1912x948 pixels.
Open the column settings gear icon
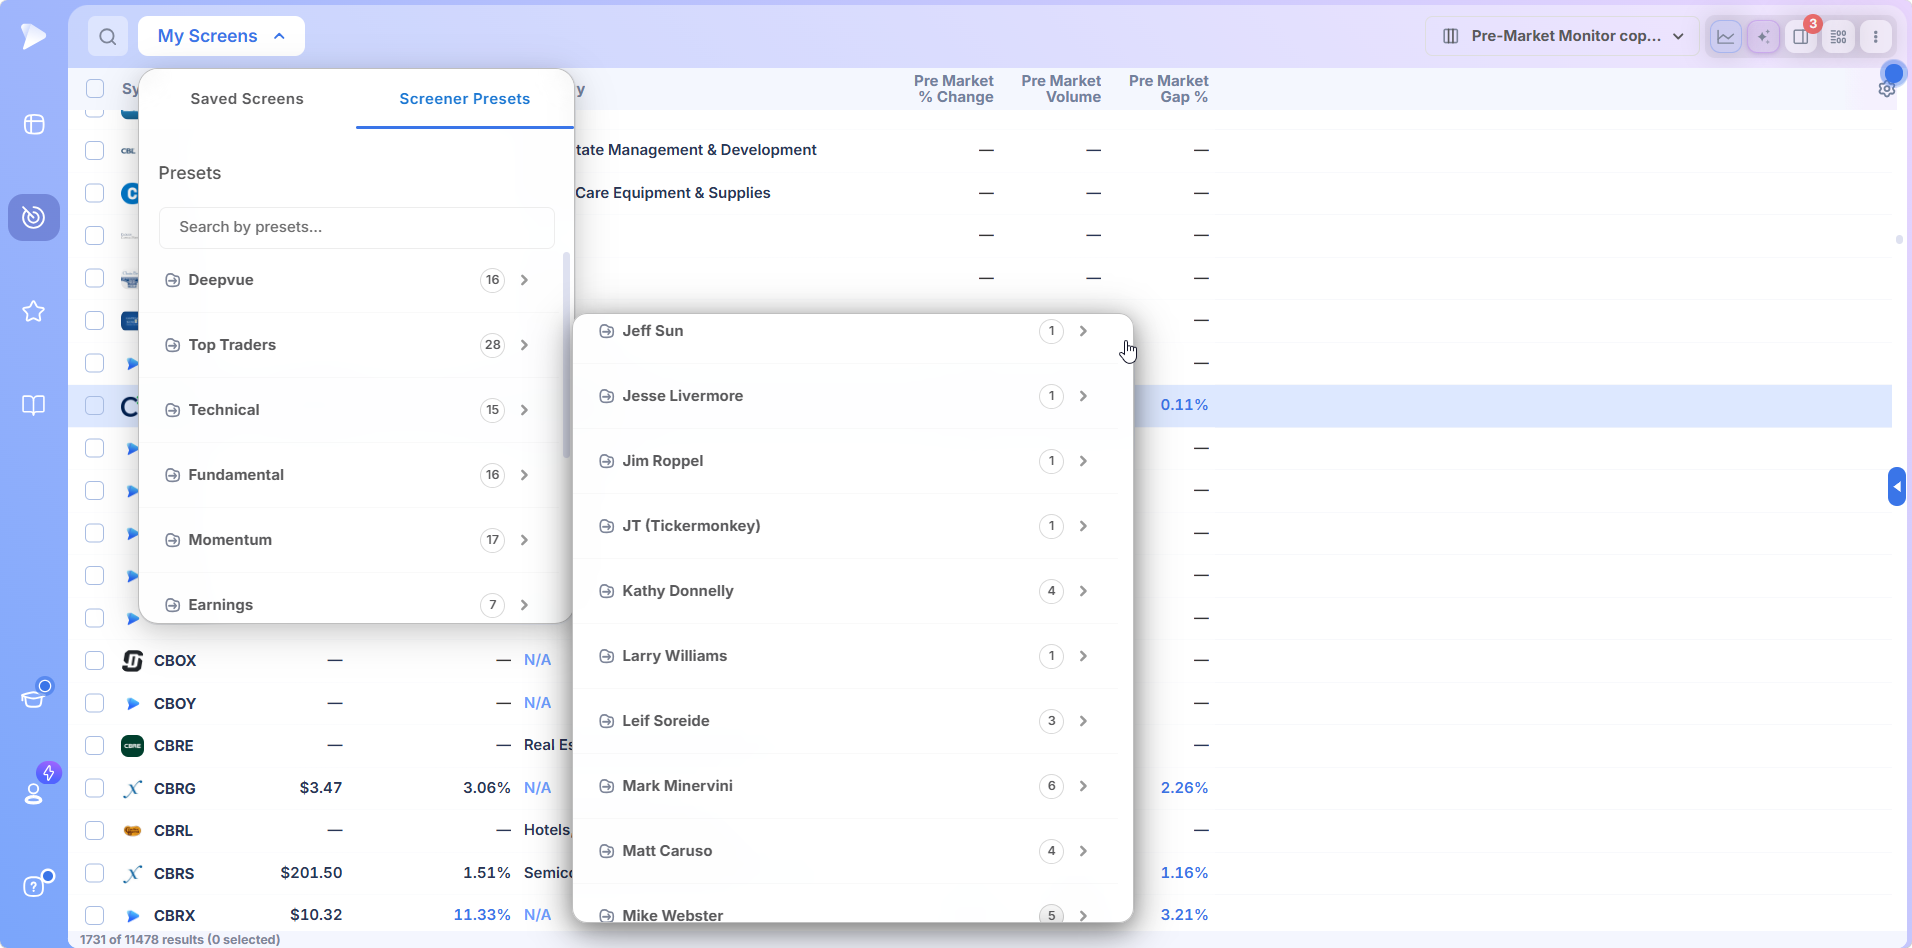[x=1887, y=89]
